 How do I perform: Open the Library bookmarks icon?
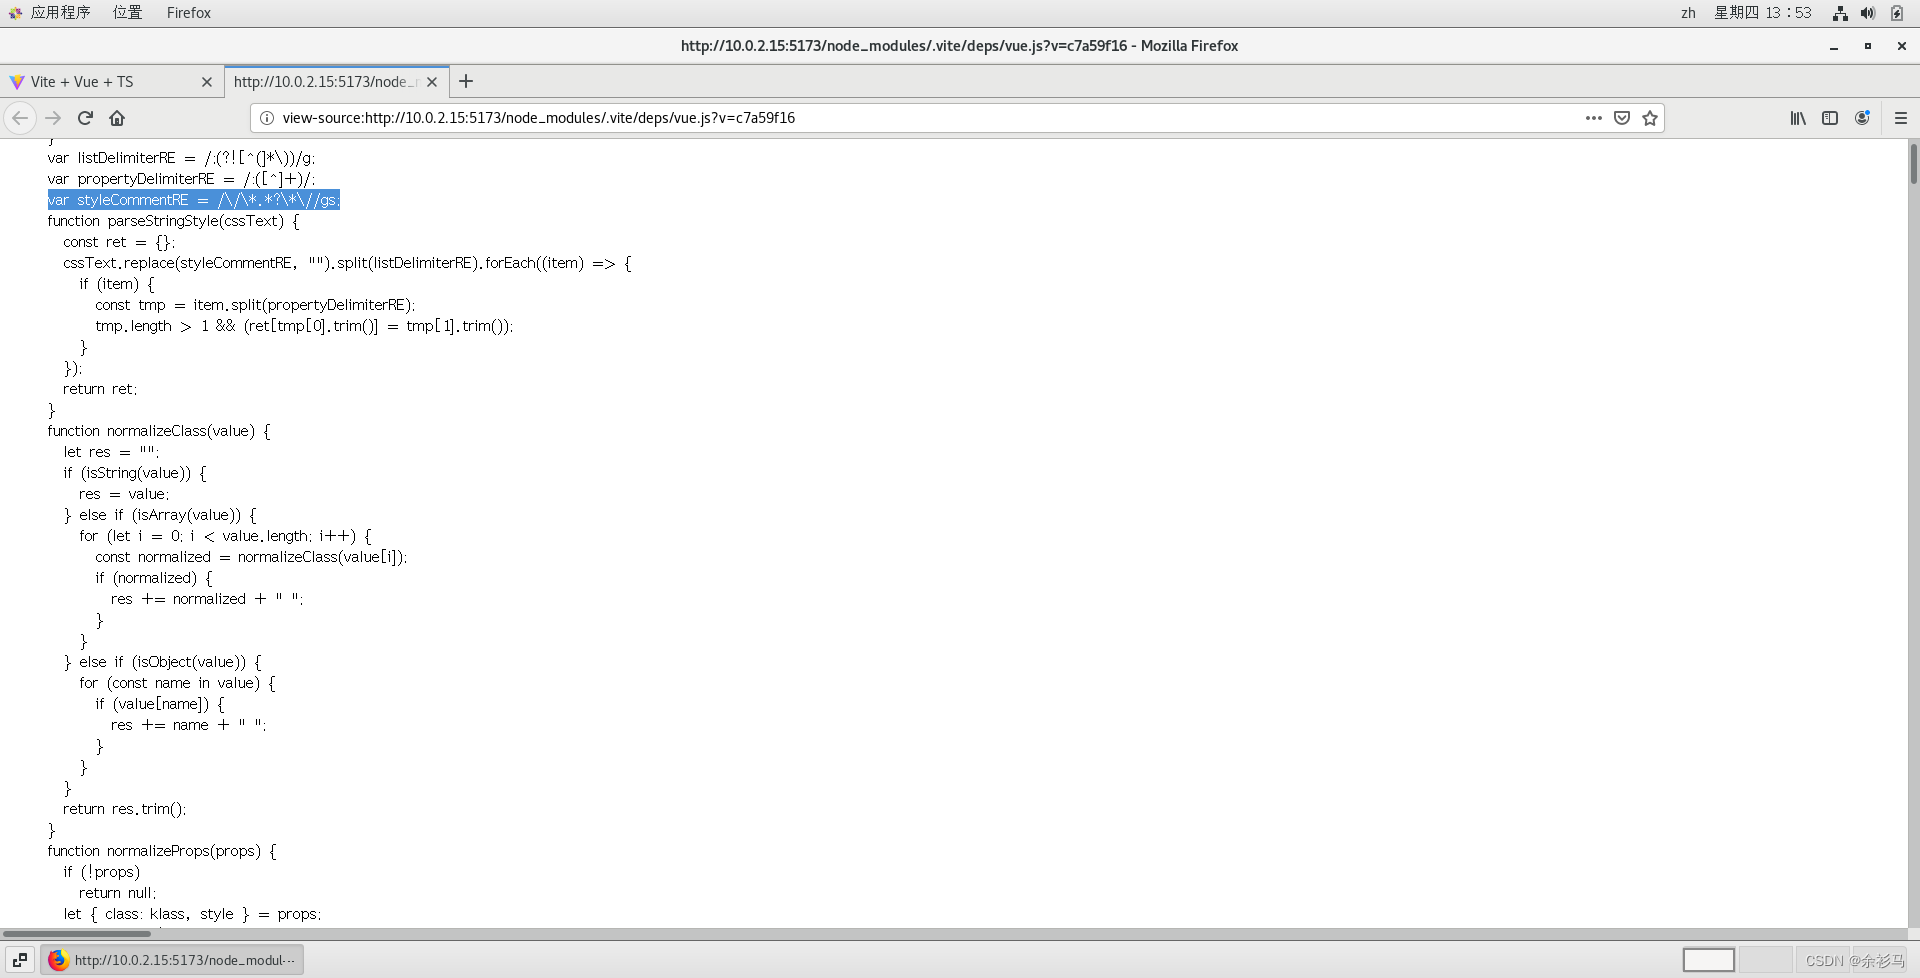pyautogui.click(x=1798, y=118)
